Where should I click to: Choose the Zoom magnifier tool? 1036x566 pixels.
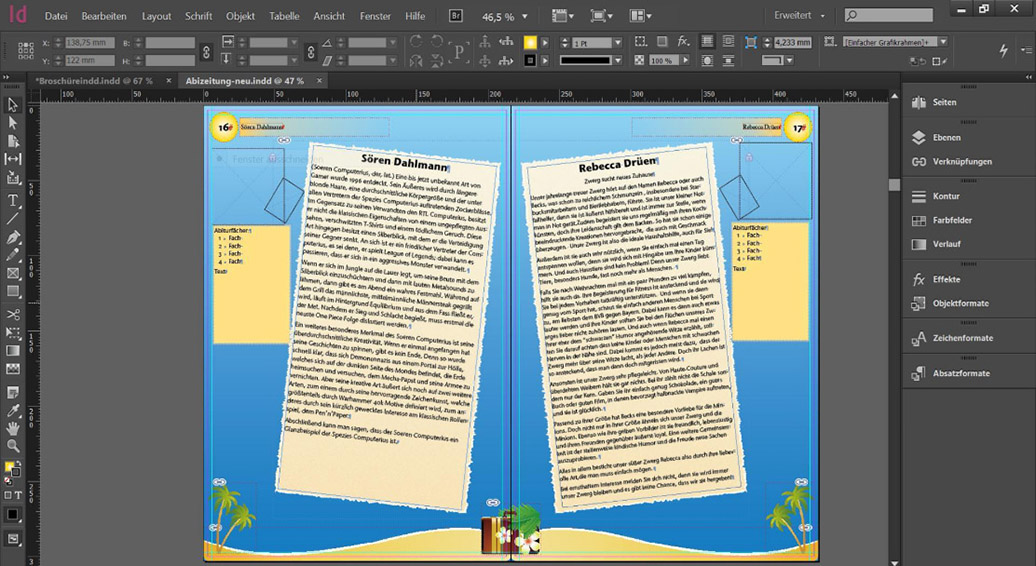click(13, 446)
